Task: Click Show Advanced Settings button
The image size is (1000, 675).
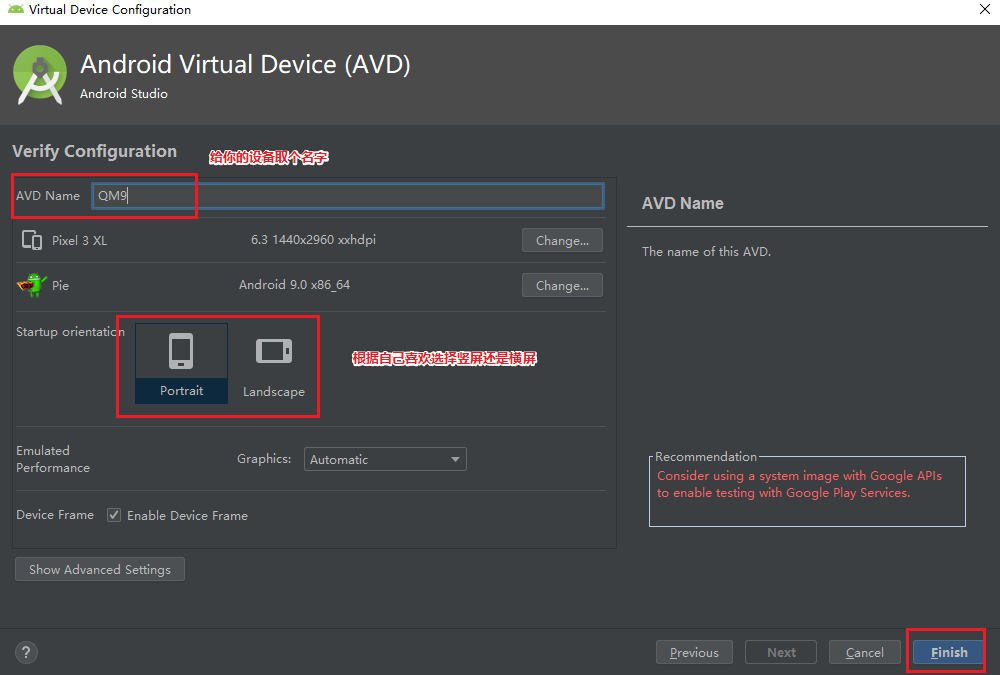Action: [99, 569]
